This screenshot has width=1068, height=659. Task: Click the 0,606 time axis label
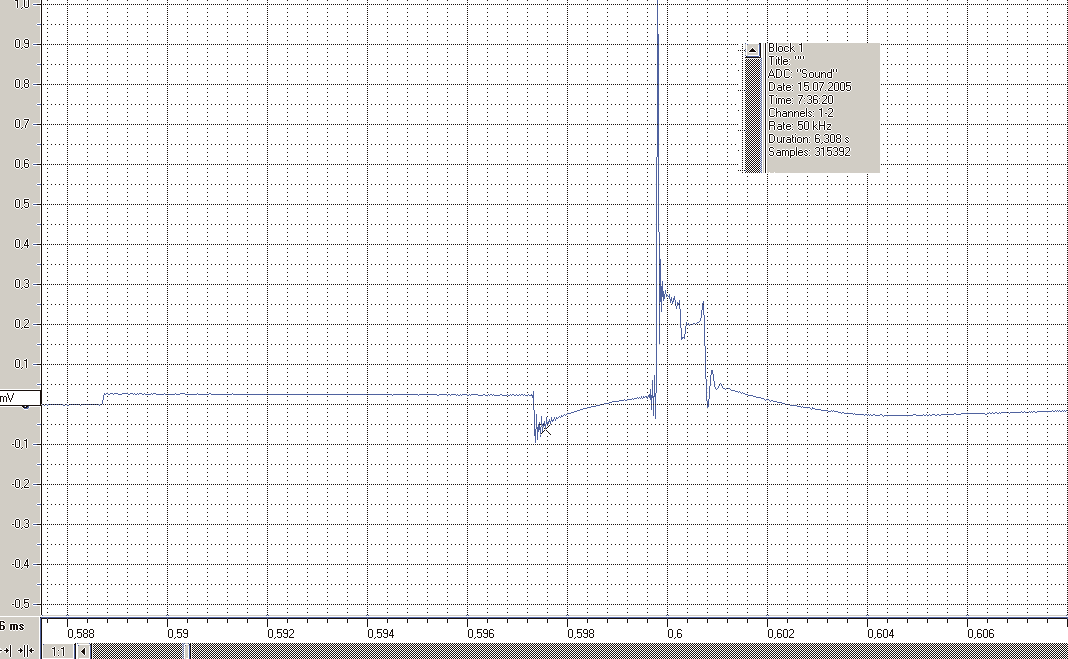(980, 633)
